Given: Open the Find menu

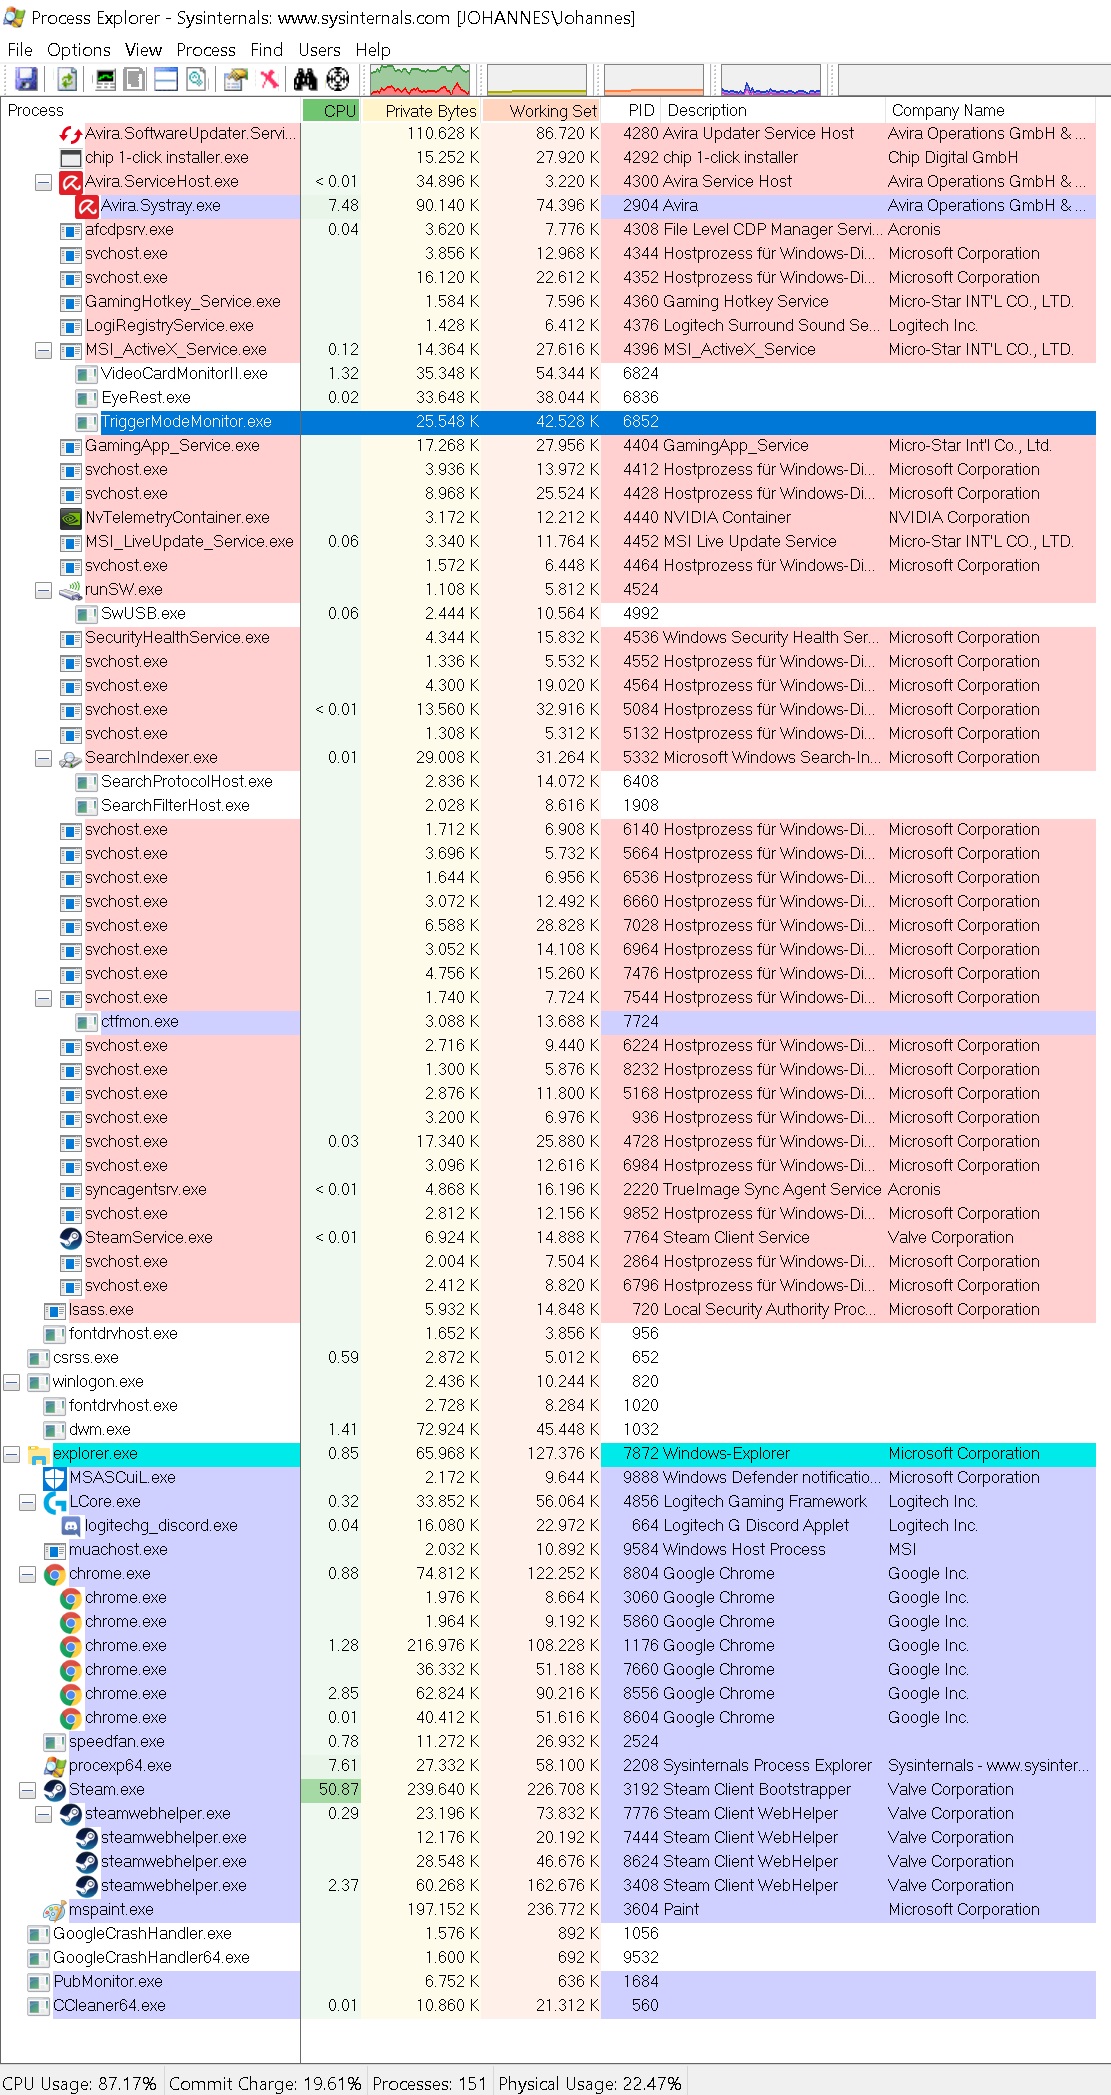Looking at the screenshot, I should (x=267, y=50).
